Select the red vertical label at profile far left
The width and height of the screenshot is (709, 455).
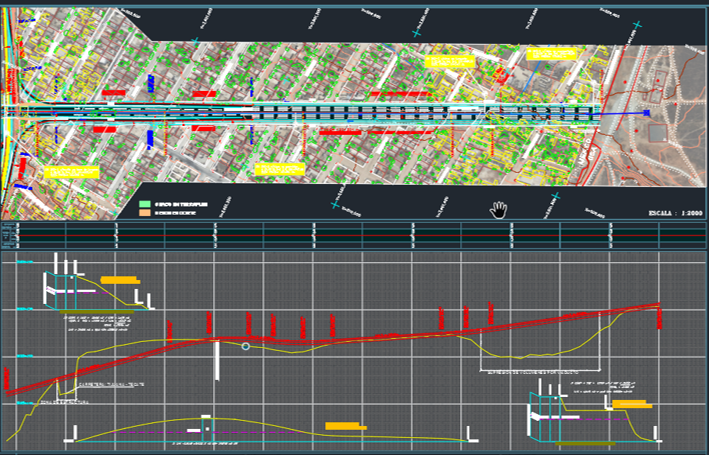tap(8, 379)
